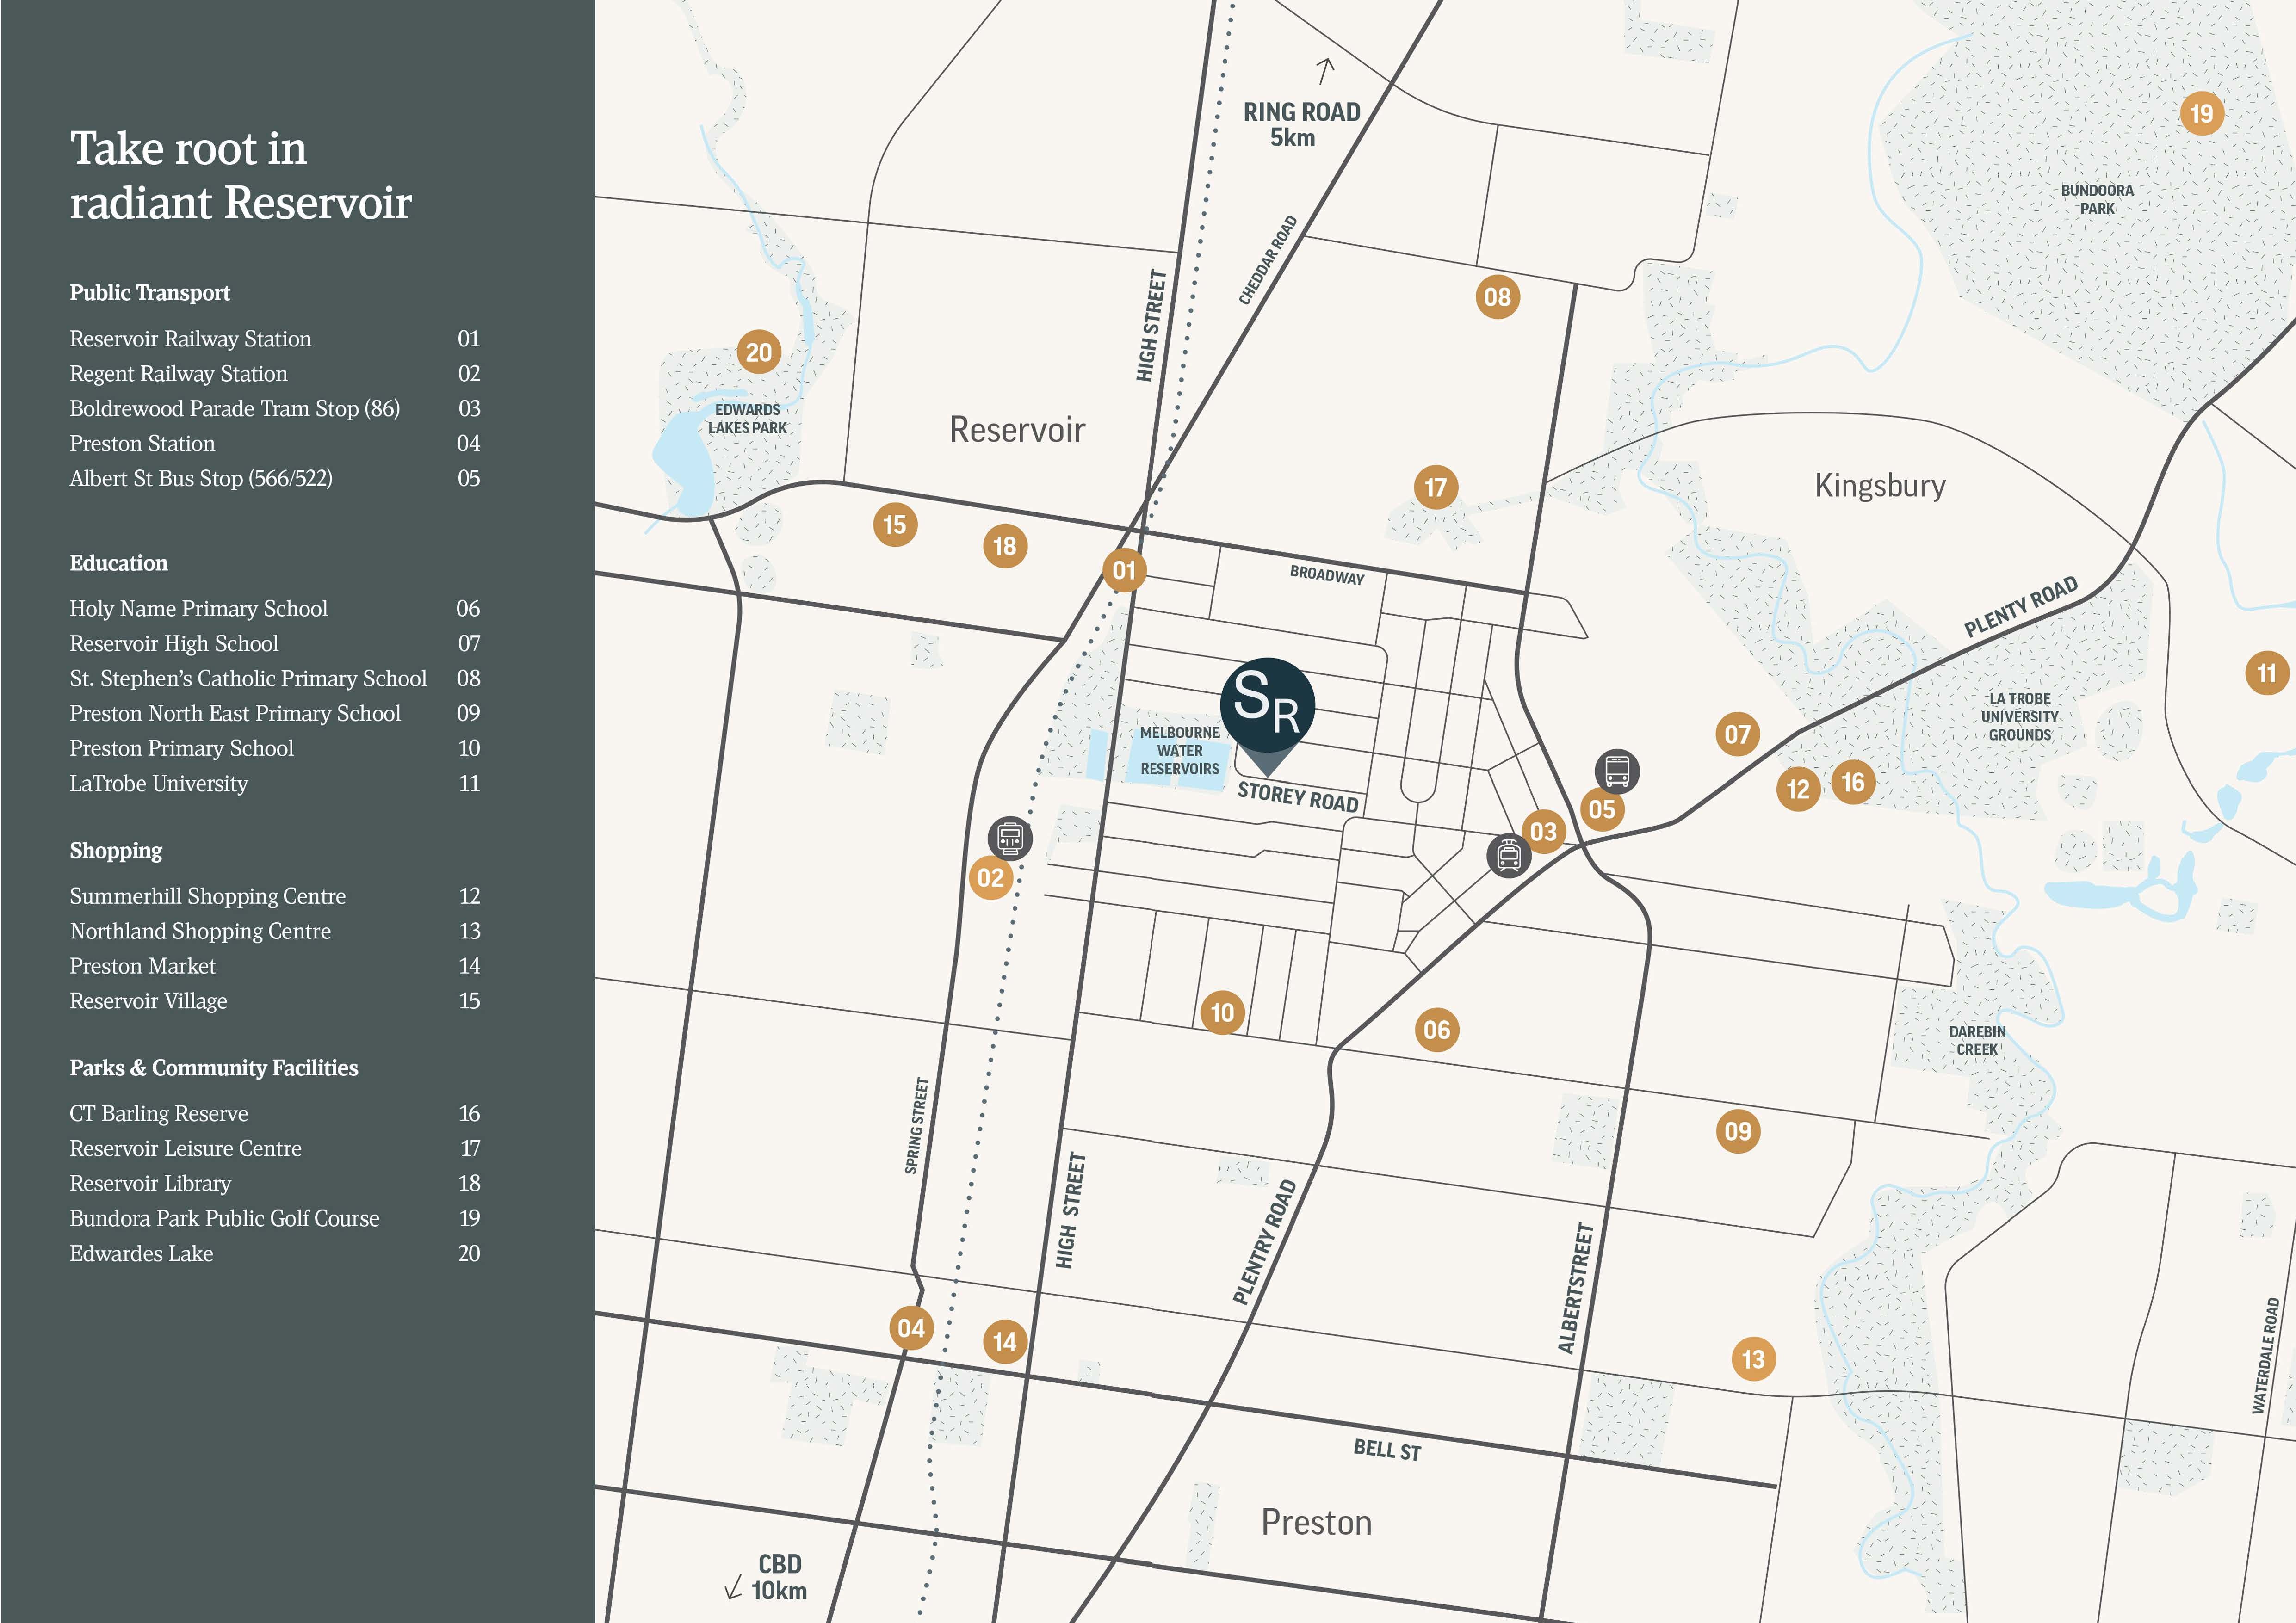
Task: Click map marker 11 at the map edge
Action: tap(2266, 673)
